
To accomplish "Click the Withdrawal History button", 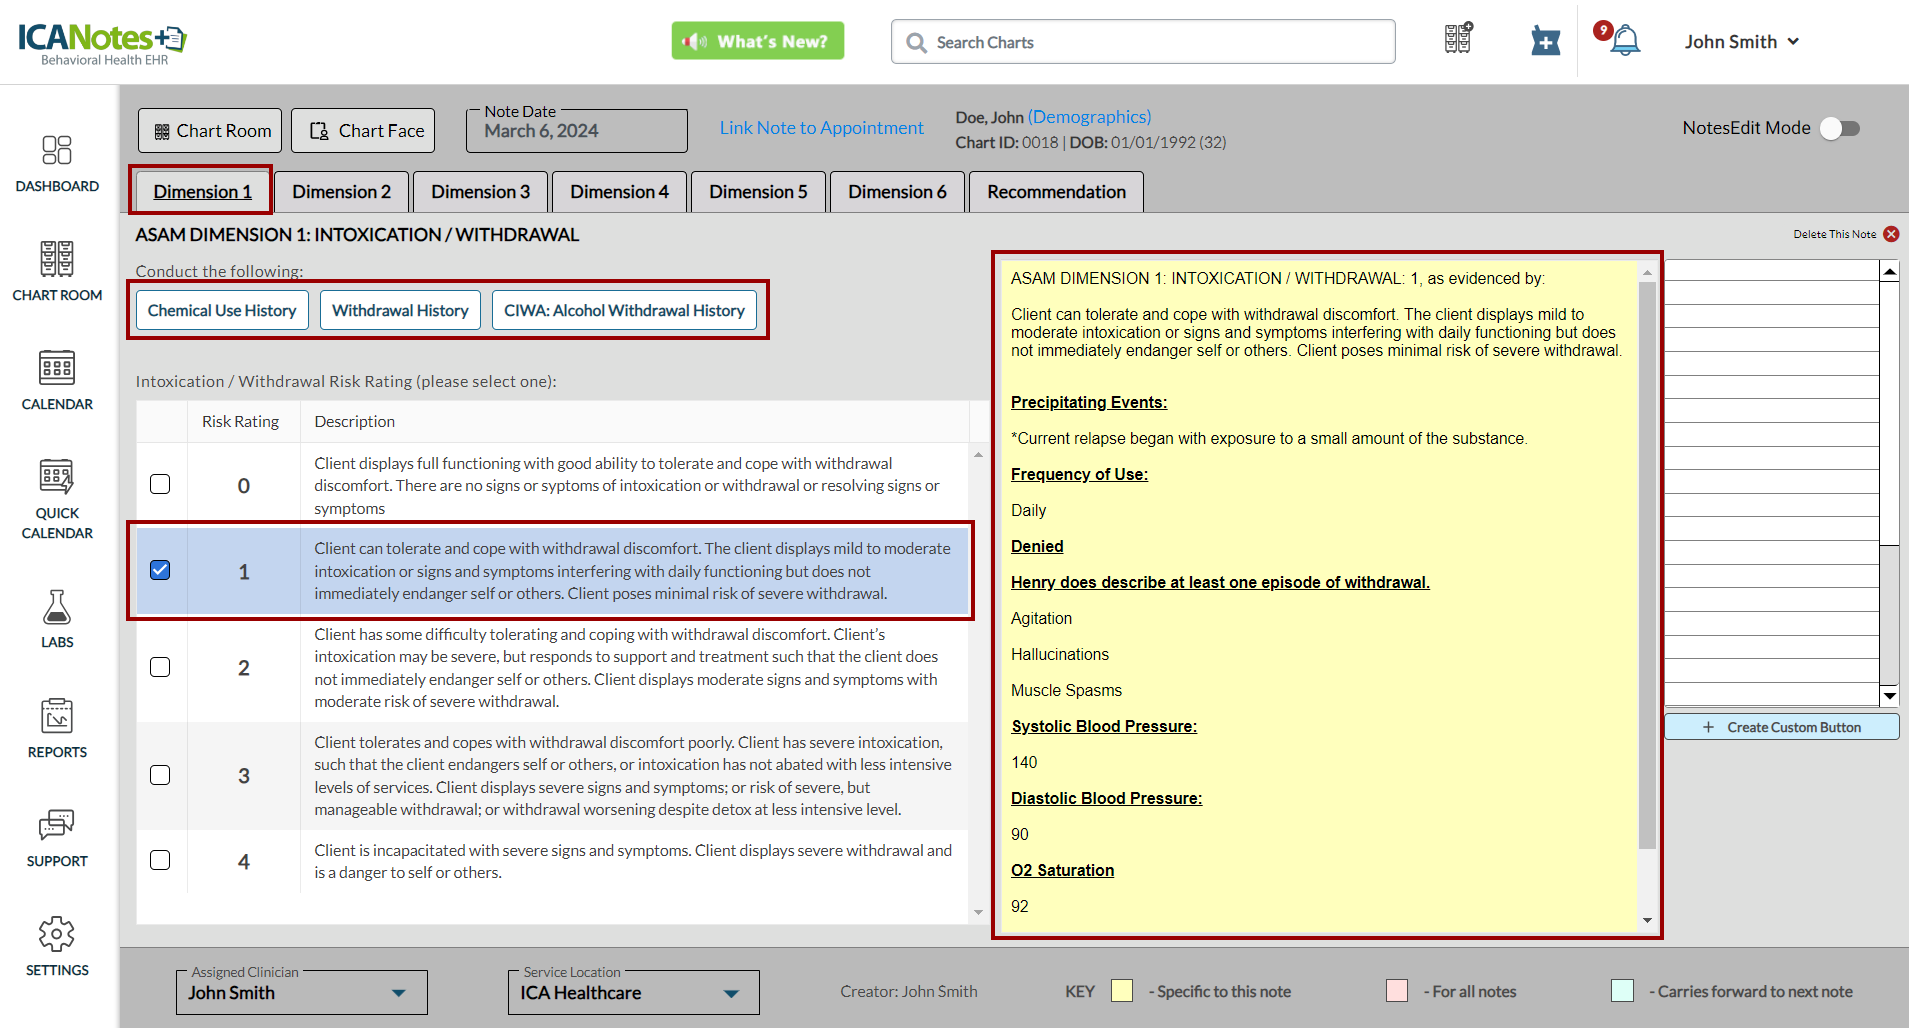I will point(400,310).
